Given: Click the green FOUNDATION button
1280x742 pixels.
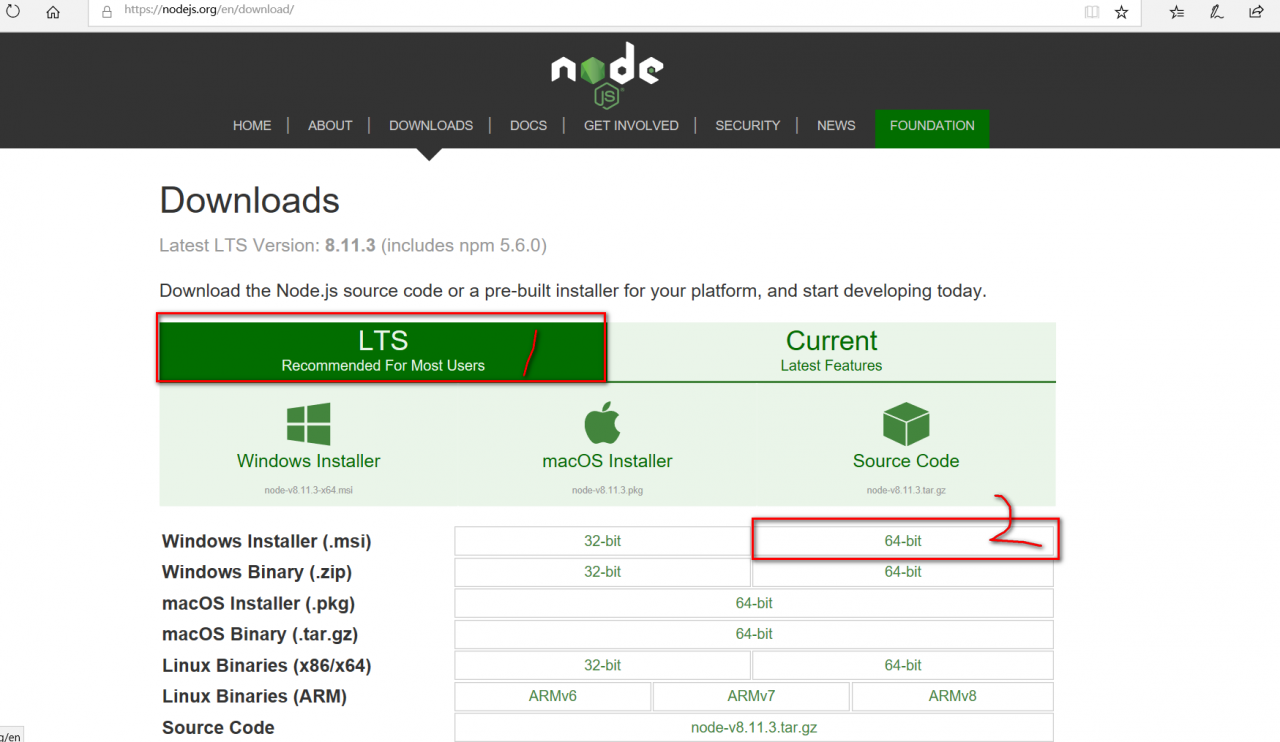Looking at the screenshot, I should 932,128.
